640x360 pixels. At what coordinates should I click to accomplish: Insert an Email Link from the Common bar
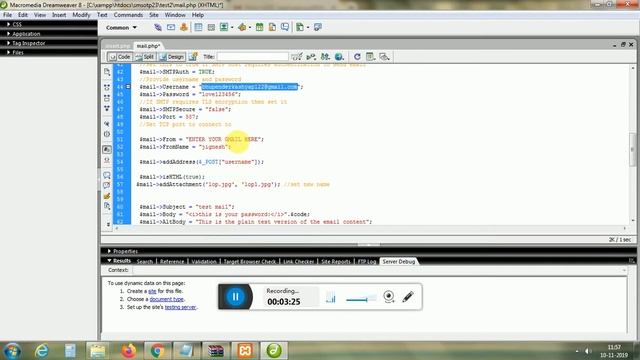tap(171, 27)
